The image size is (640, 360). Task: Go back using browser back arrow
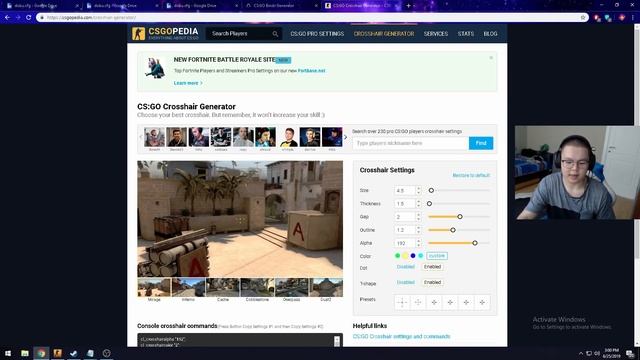(x=7, y=18)
